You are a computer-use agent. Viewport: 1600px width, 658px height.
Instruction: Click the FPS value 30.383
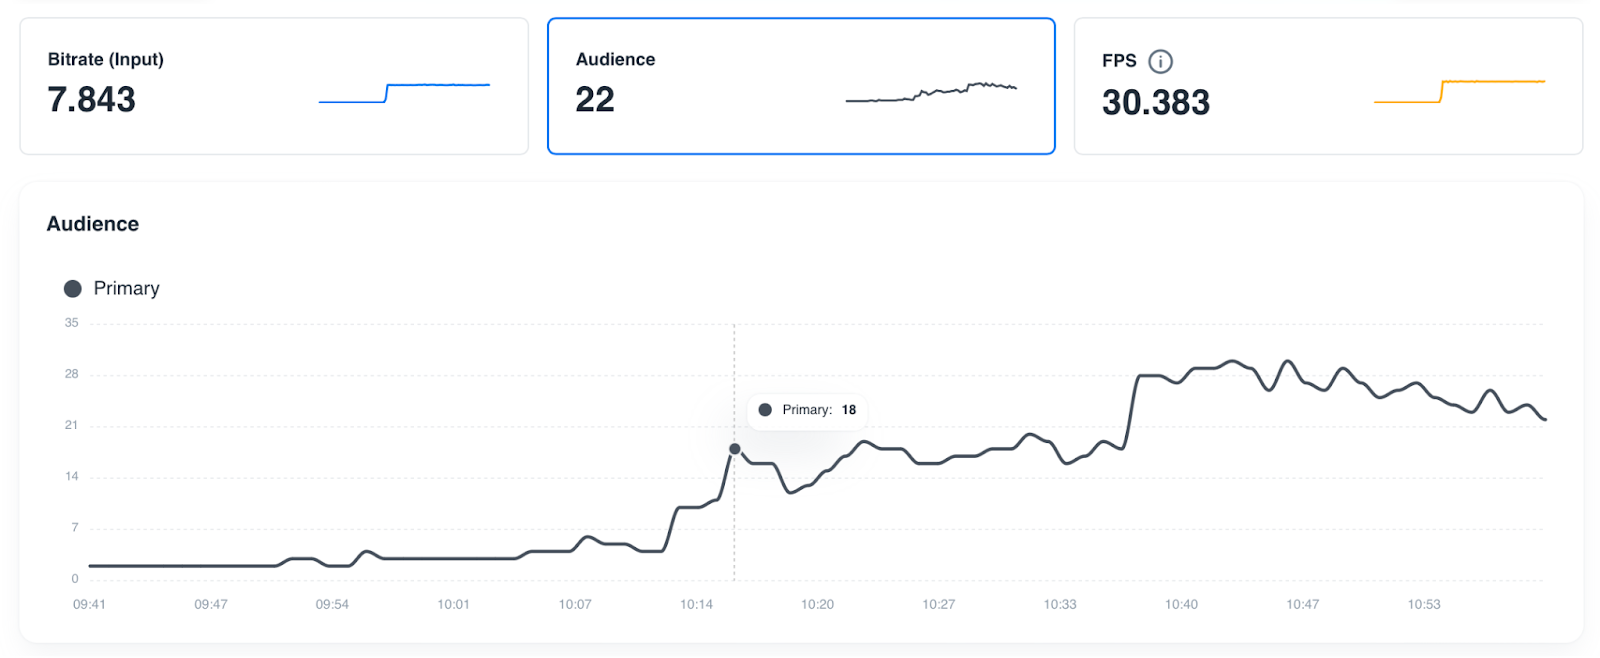1155,102
